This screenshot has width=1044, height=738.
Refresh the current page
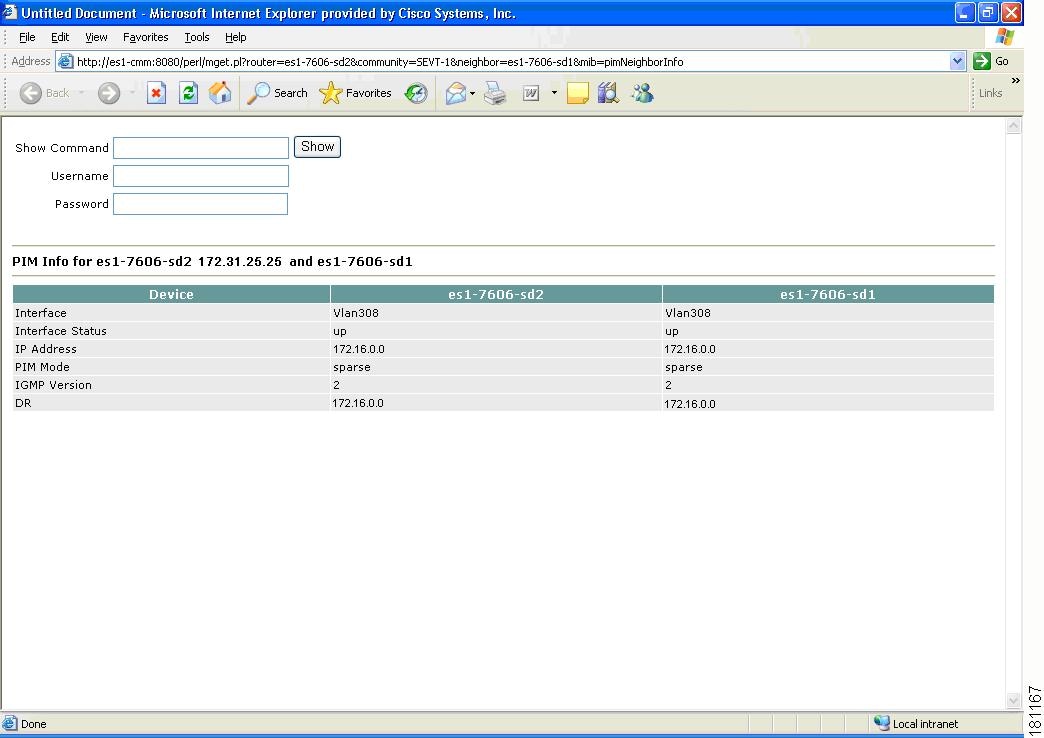click(x=187, y=92)
